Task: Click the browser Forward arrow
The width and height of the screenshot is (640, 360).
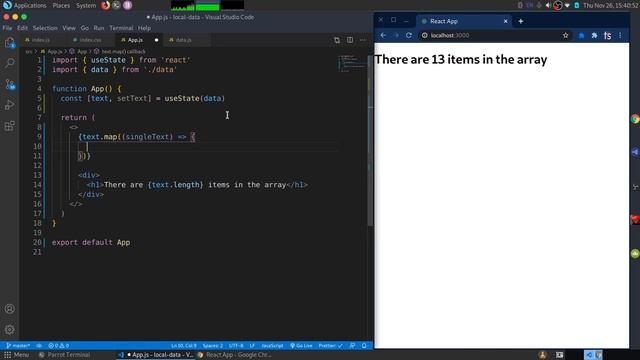Action: (x=396, y=36)
